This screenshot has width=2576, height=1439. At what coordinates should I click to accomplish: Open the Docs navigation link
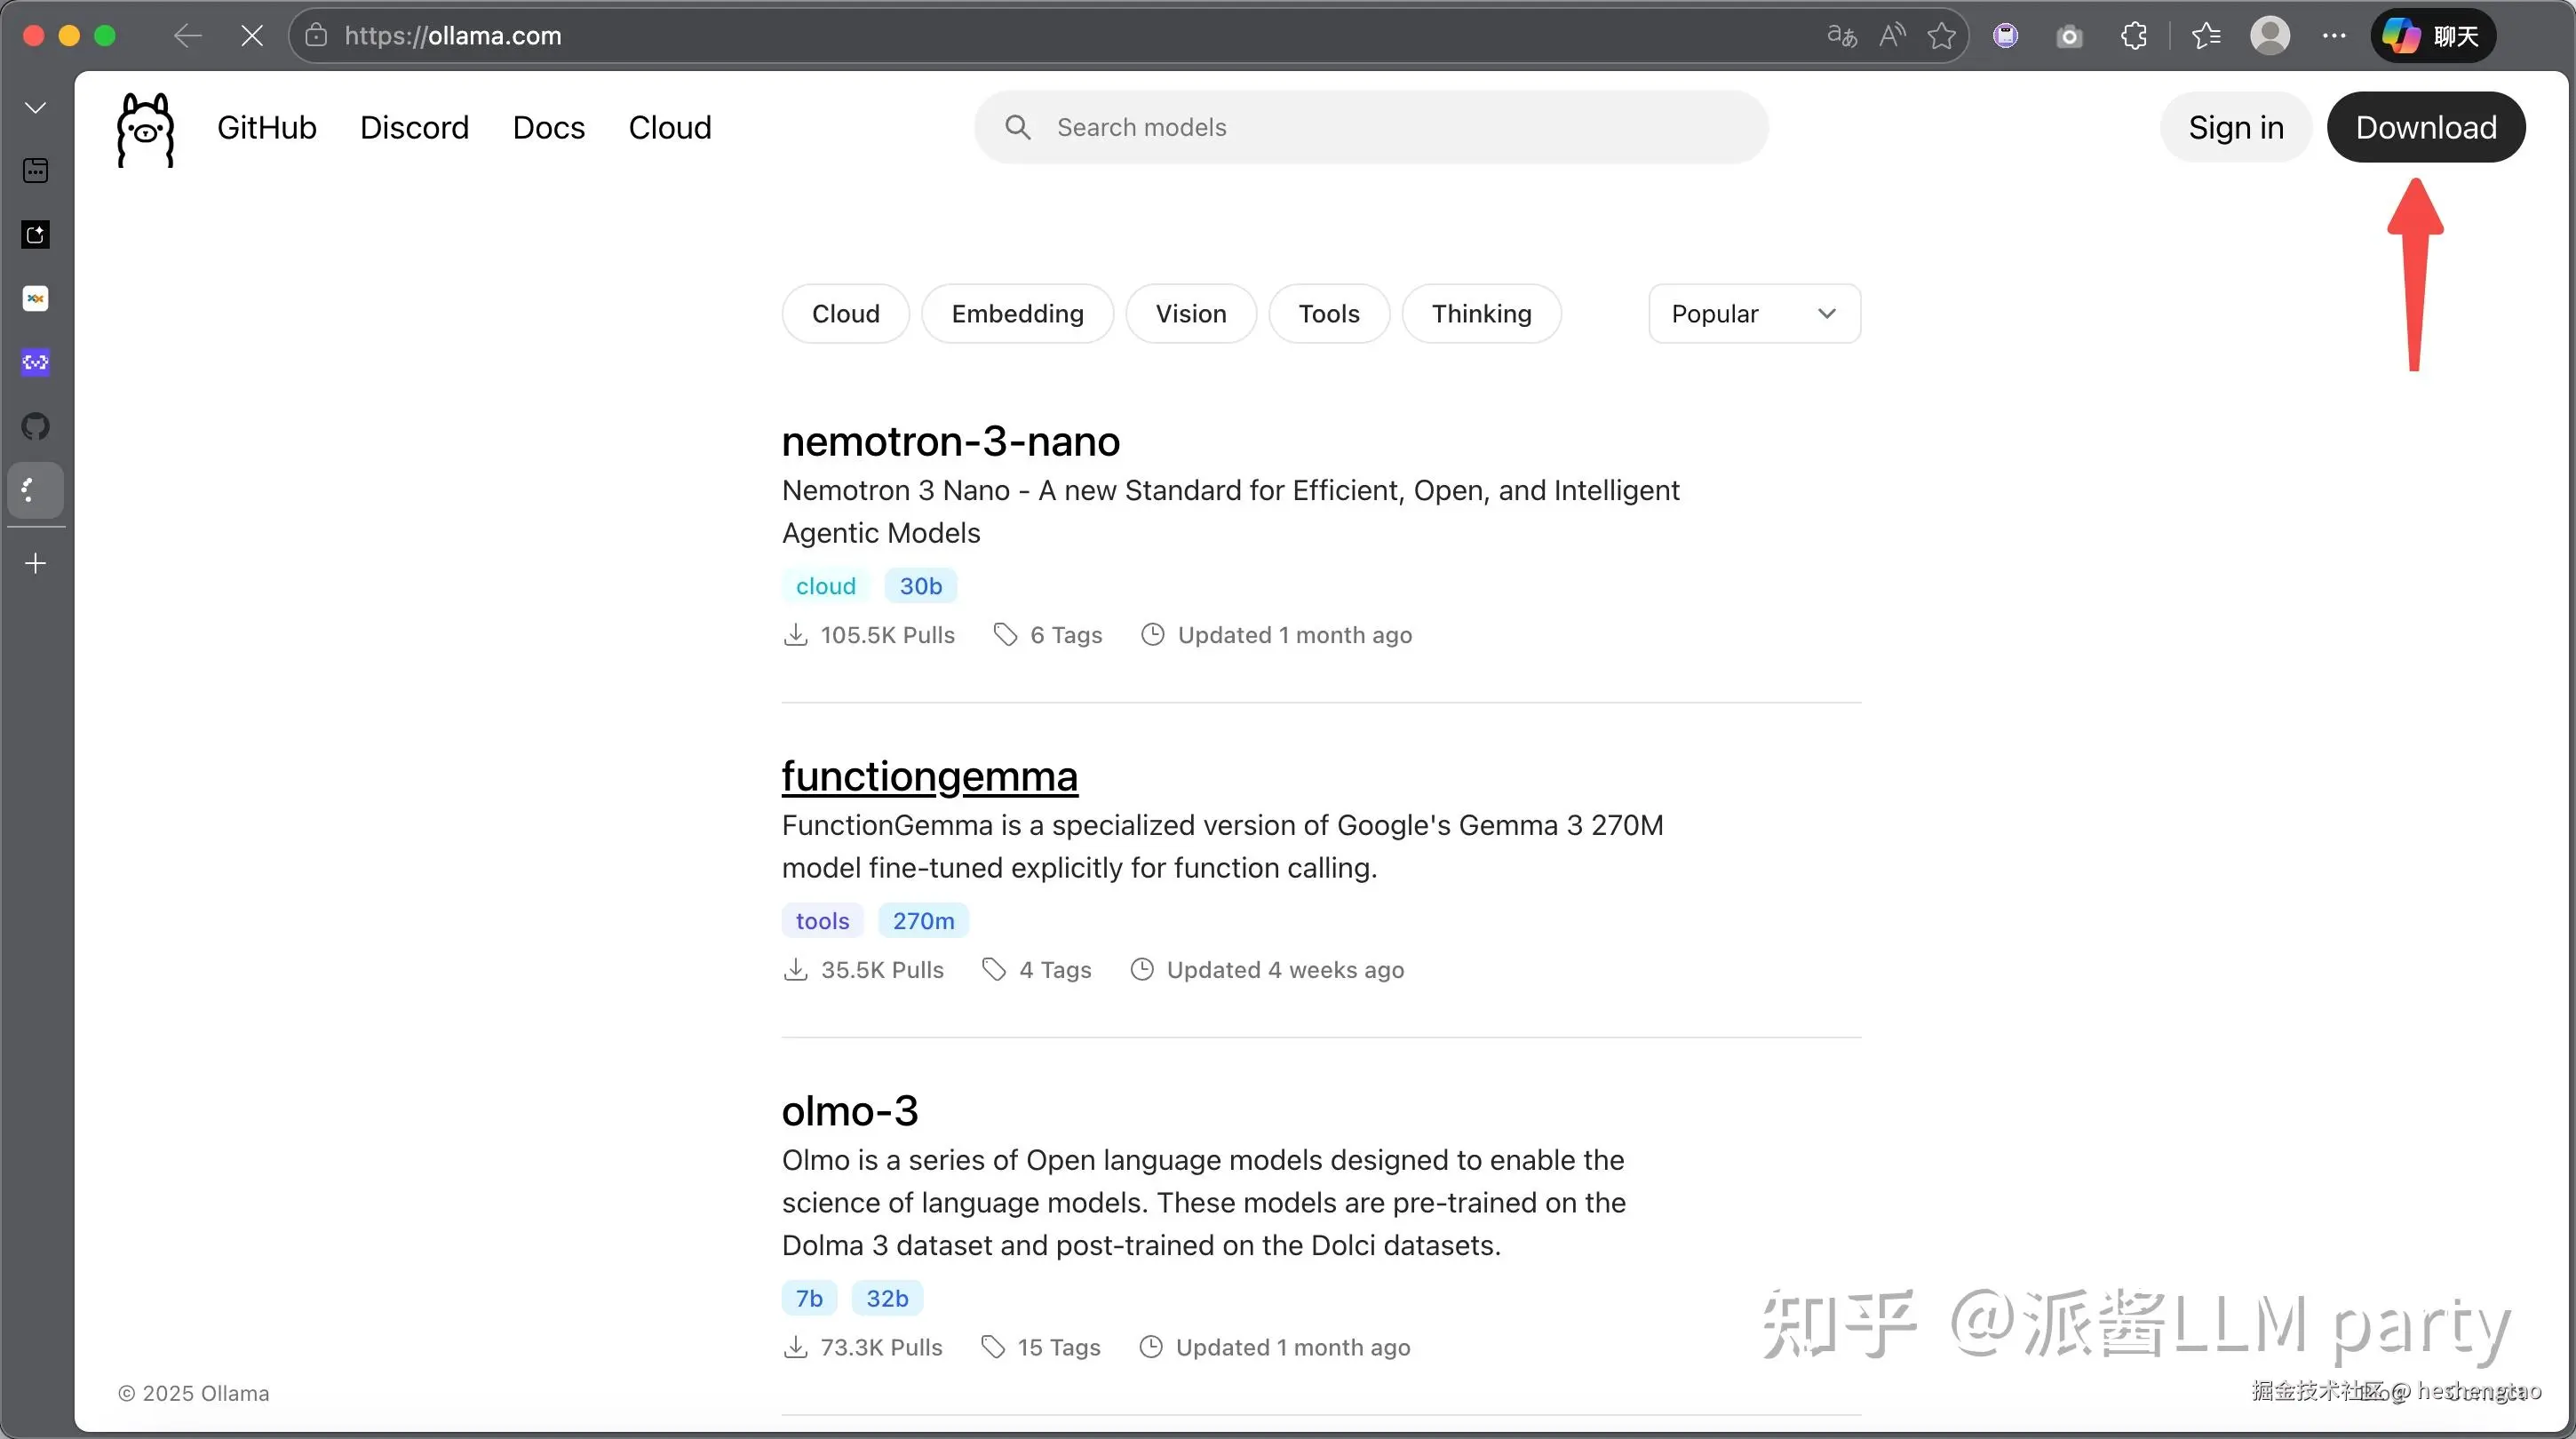(548, 128)
